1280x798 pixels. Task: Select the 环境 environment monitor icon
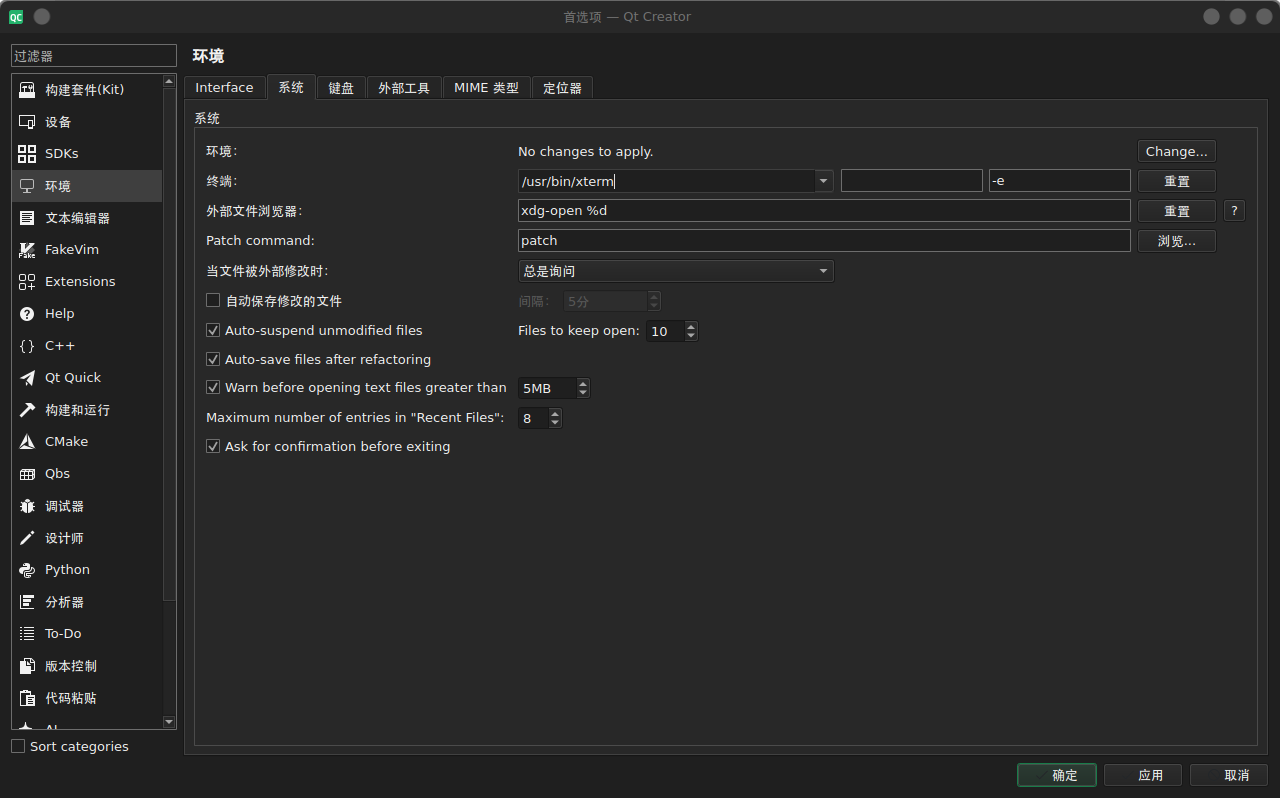(x=27, y=186)
